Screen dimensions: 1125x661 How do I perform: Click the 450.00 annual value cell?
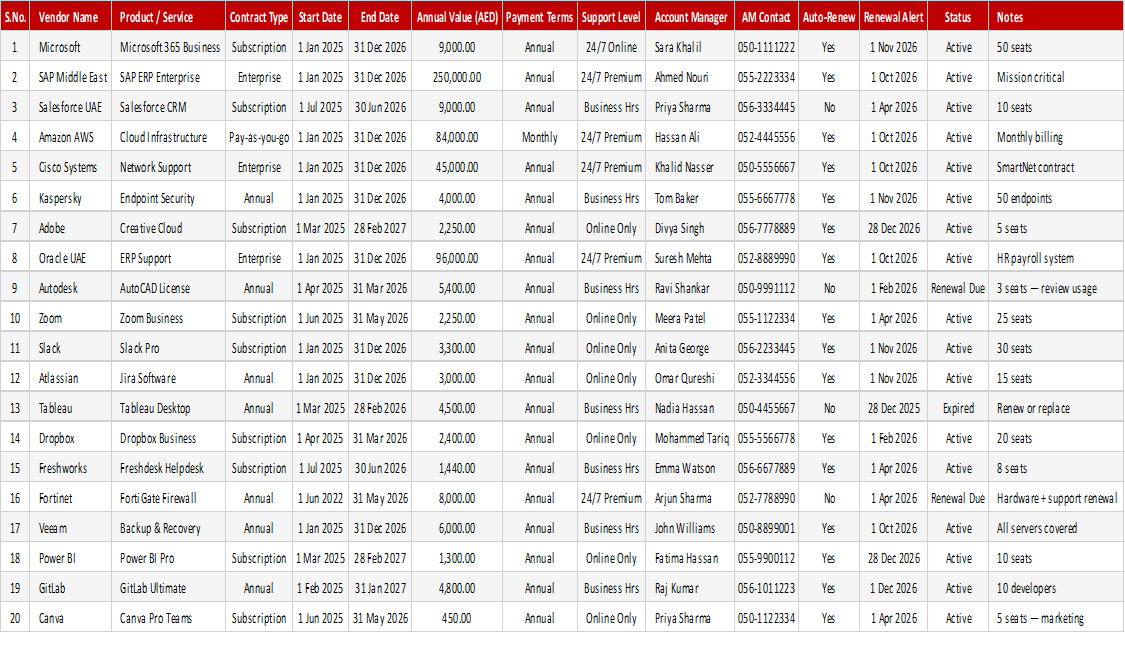click(457, 619)
